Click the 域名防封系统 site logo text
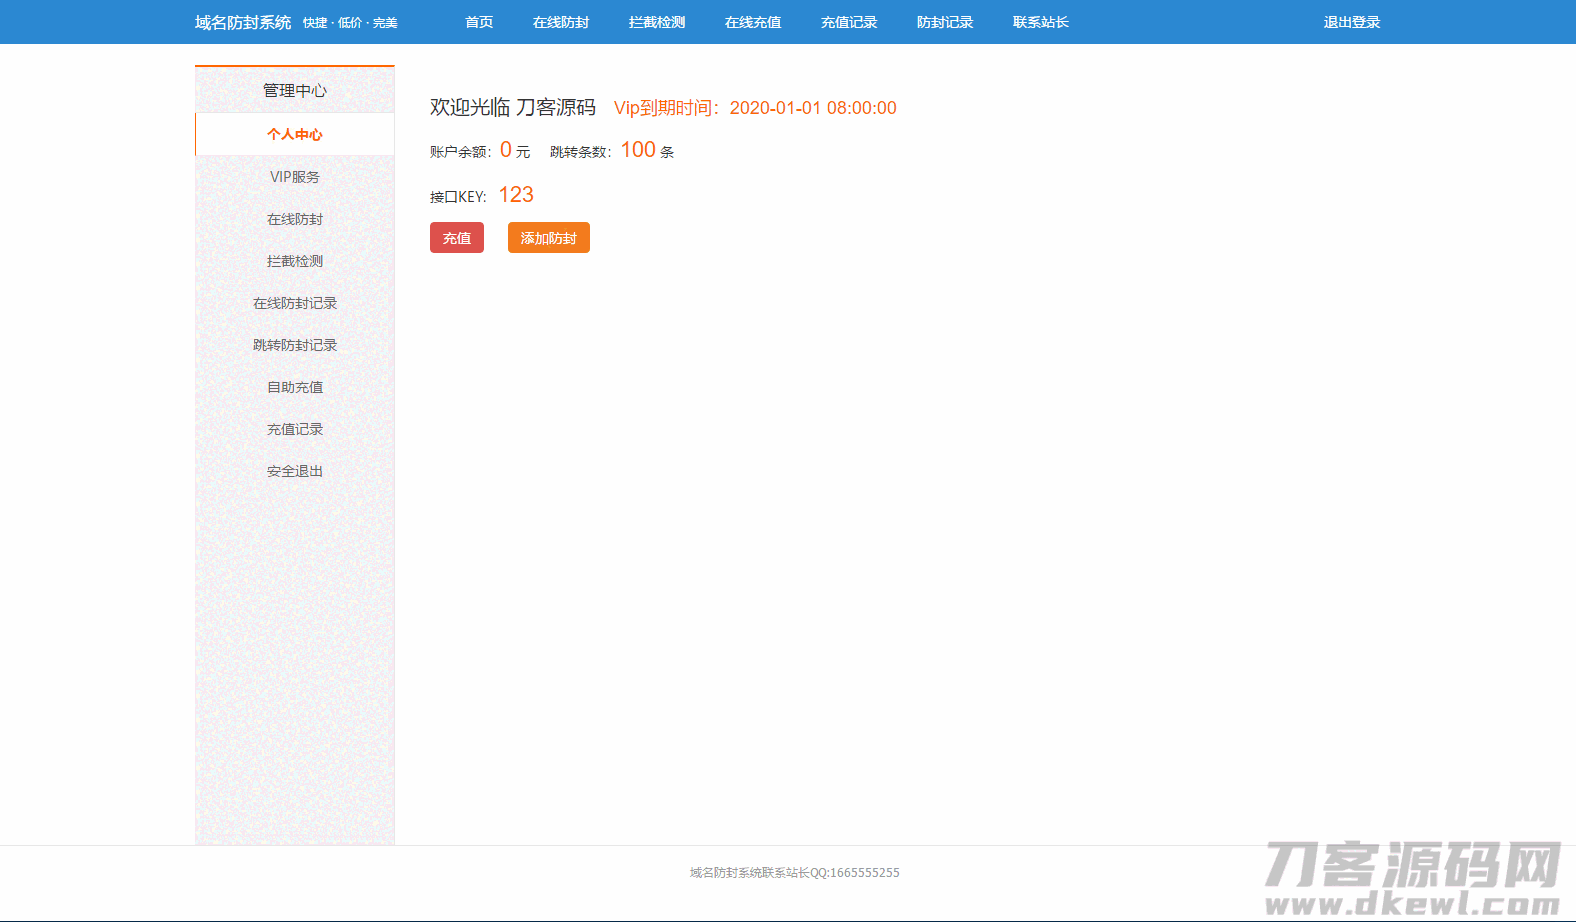 (x=243, y=22)
